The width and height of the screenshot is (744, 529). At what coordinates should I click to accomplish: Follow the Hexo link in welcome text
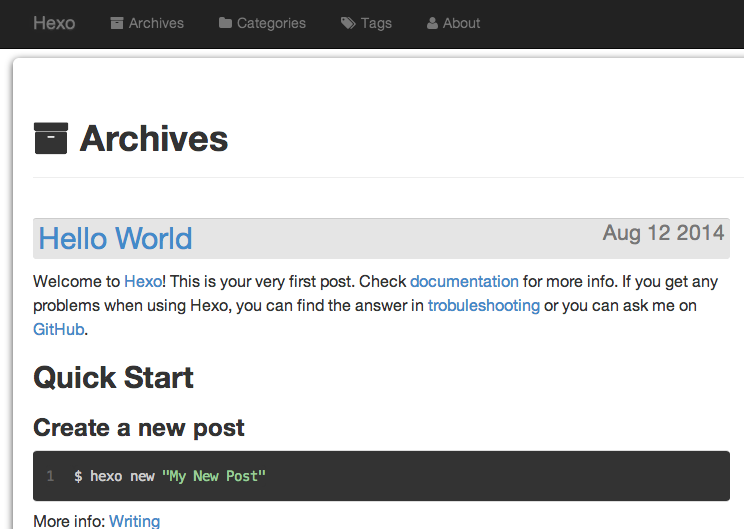pyautogui.click(x=143, y=281)
